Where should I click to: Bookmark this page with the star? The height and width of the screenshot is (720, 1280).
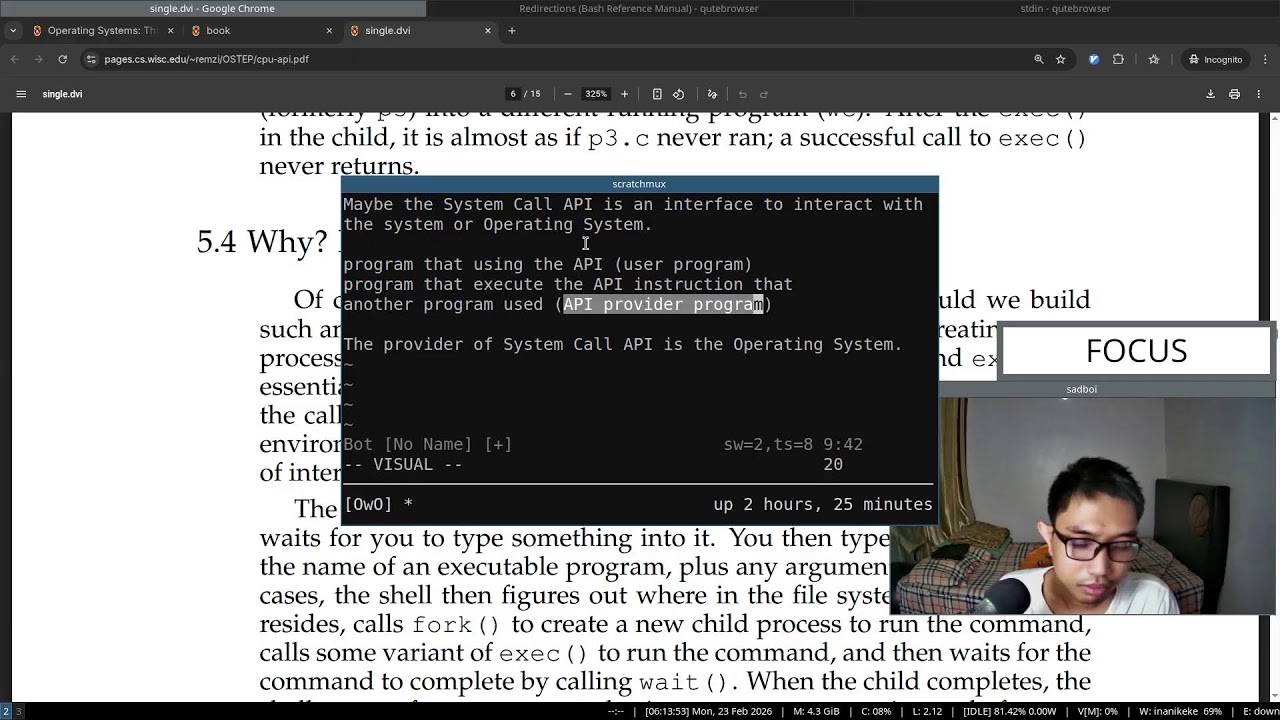(1061, 59)
